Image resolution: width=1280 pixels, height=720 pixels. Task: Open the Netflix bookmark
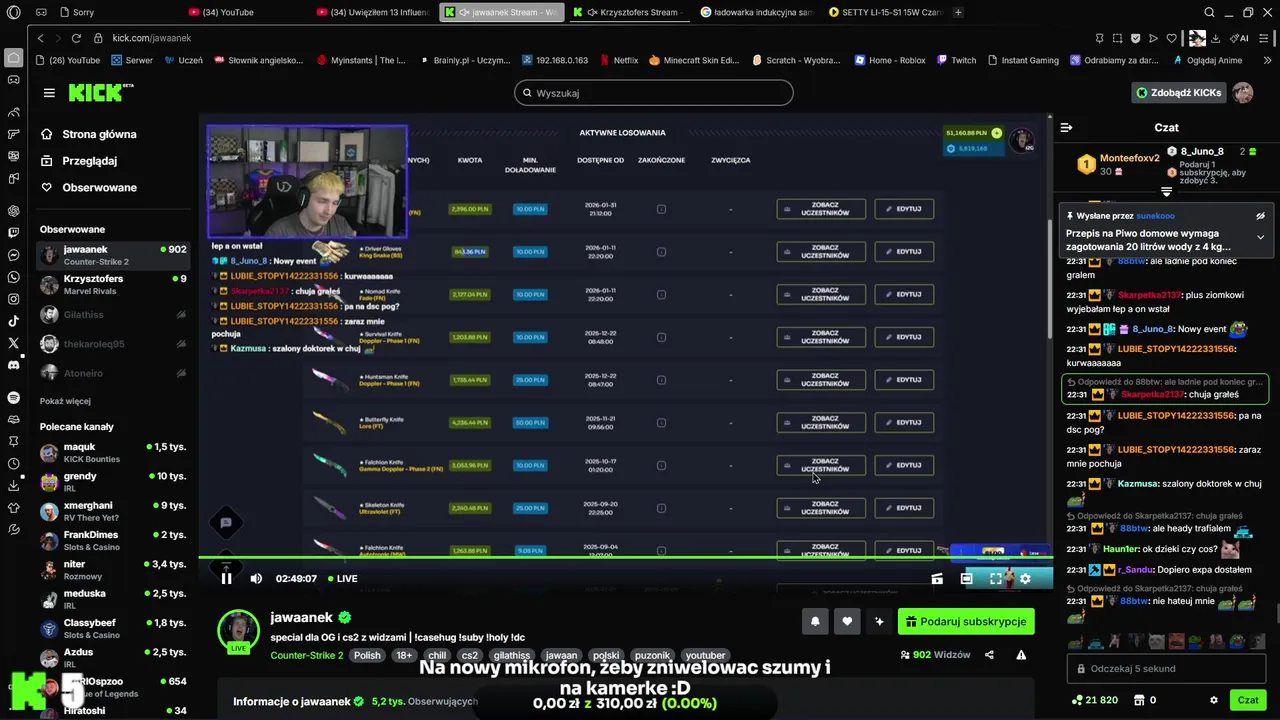pos(619,60)
